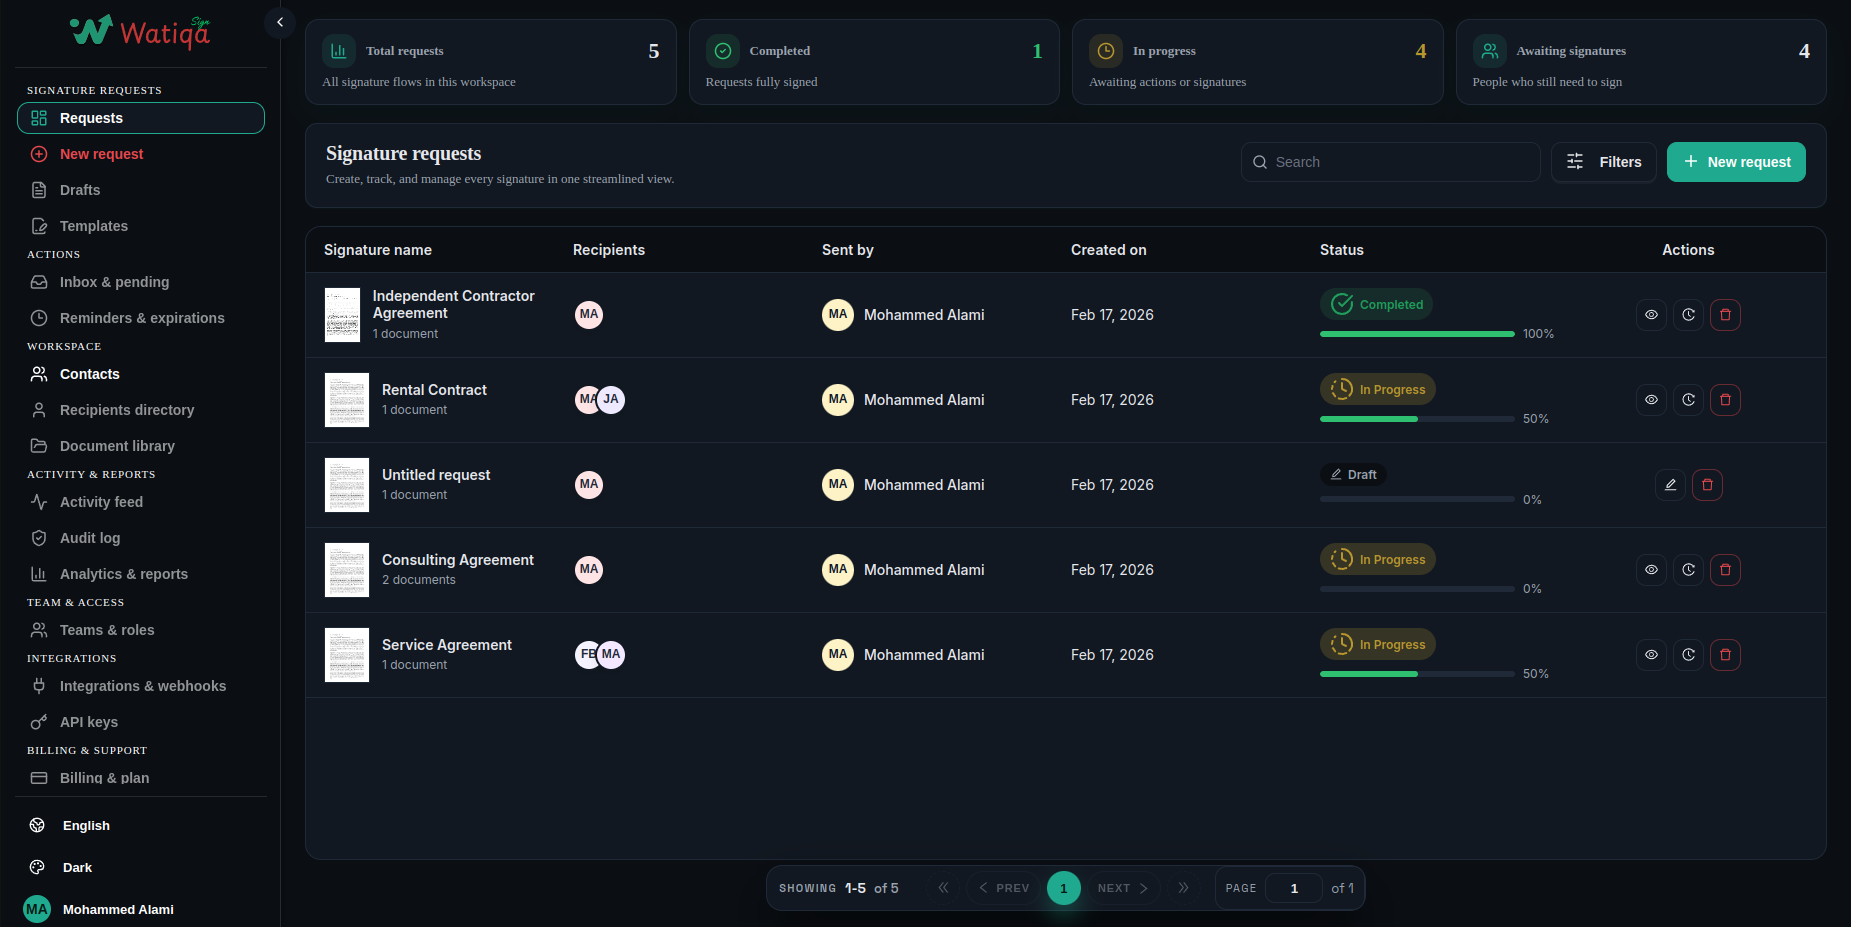This screenshot has height=927, width=1851.
Task: Click the Rental Contract progress bar
Action: click(1416, 419)
